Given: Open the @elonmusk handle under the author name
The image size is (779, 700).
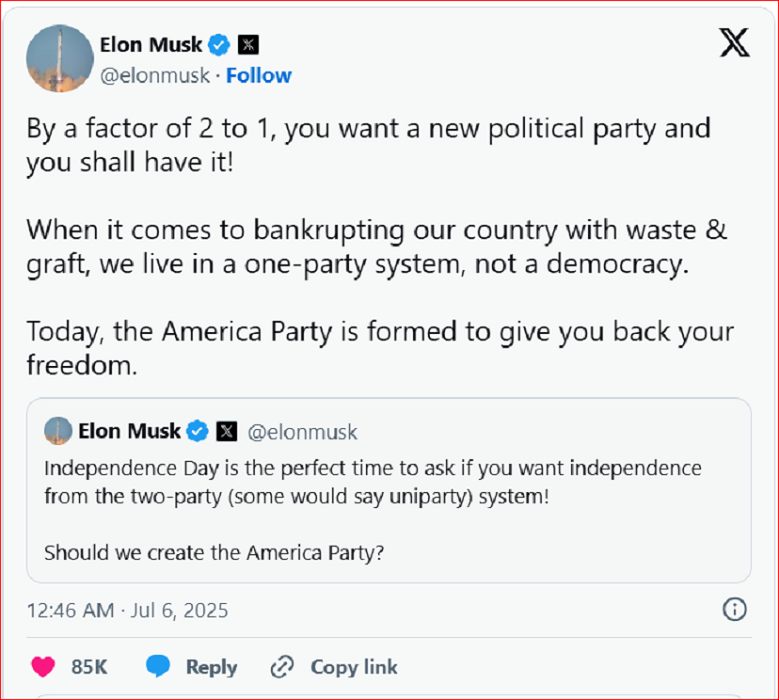Looking at the screenshot, I should 155,76.
